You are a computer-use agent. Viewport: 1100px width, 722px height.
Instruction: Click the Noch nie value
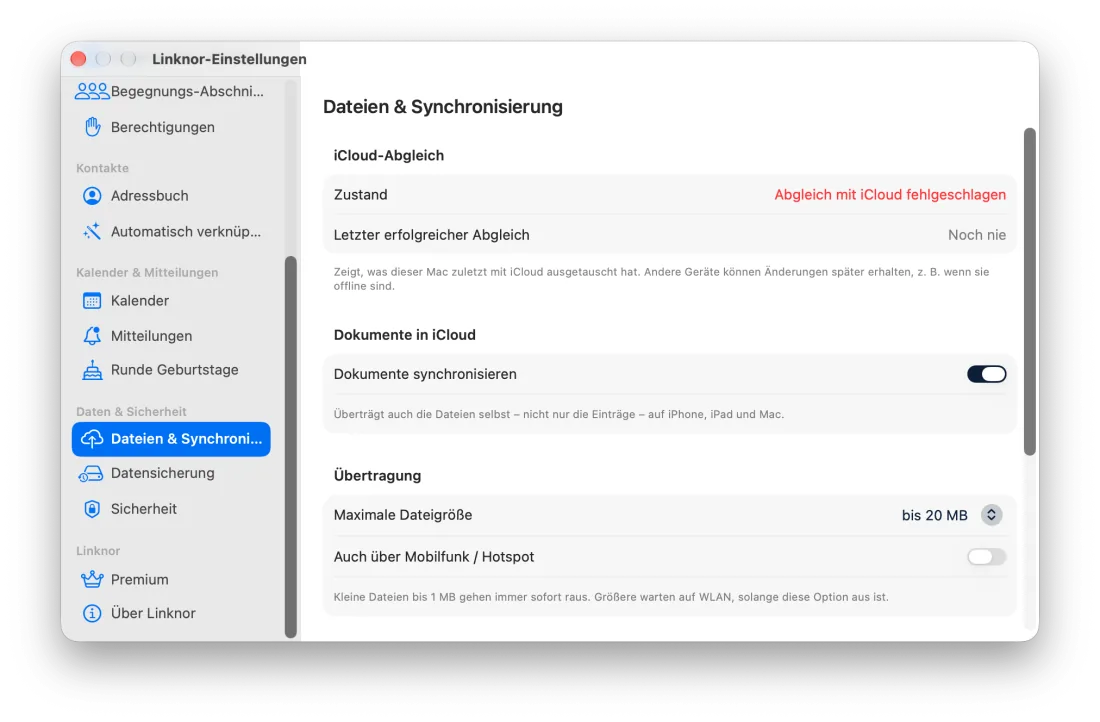pos(977,235)
